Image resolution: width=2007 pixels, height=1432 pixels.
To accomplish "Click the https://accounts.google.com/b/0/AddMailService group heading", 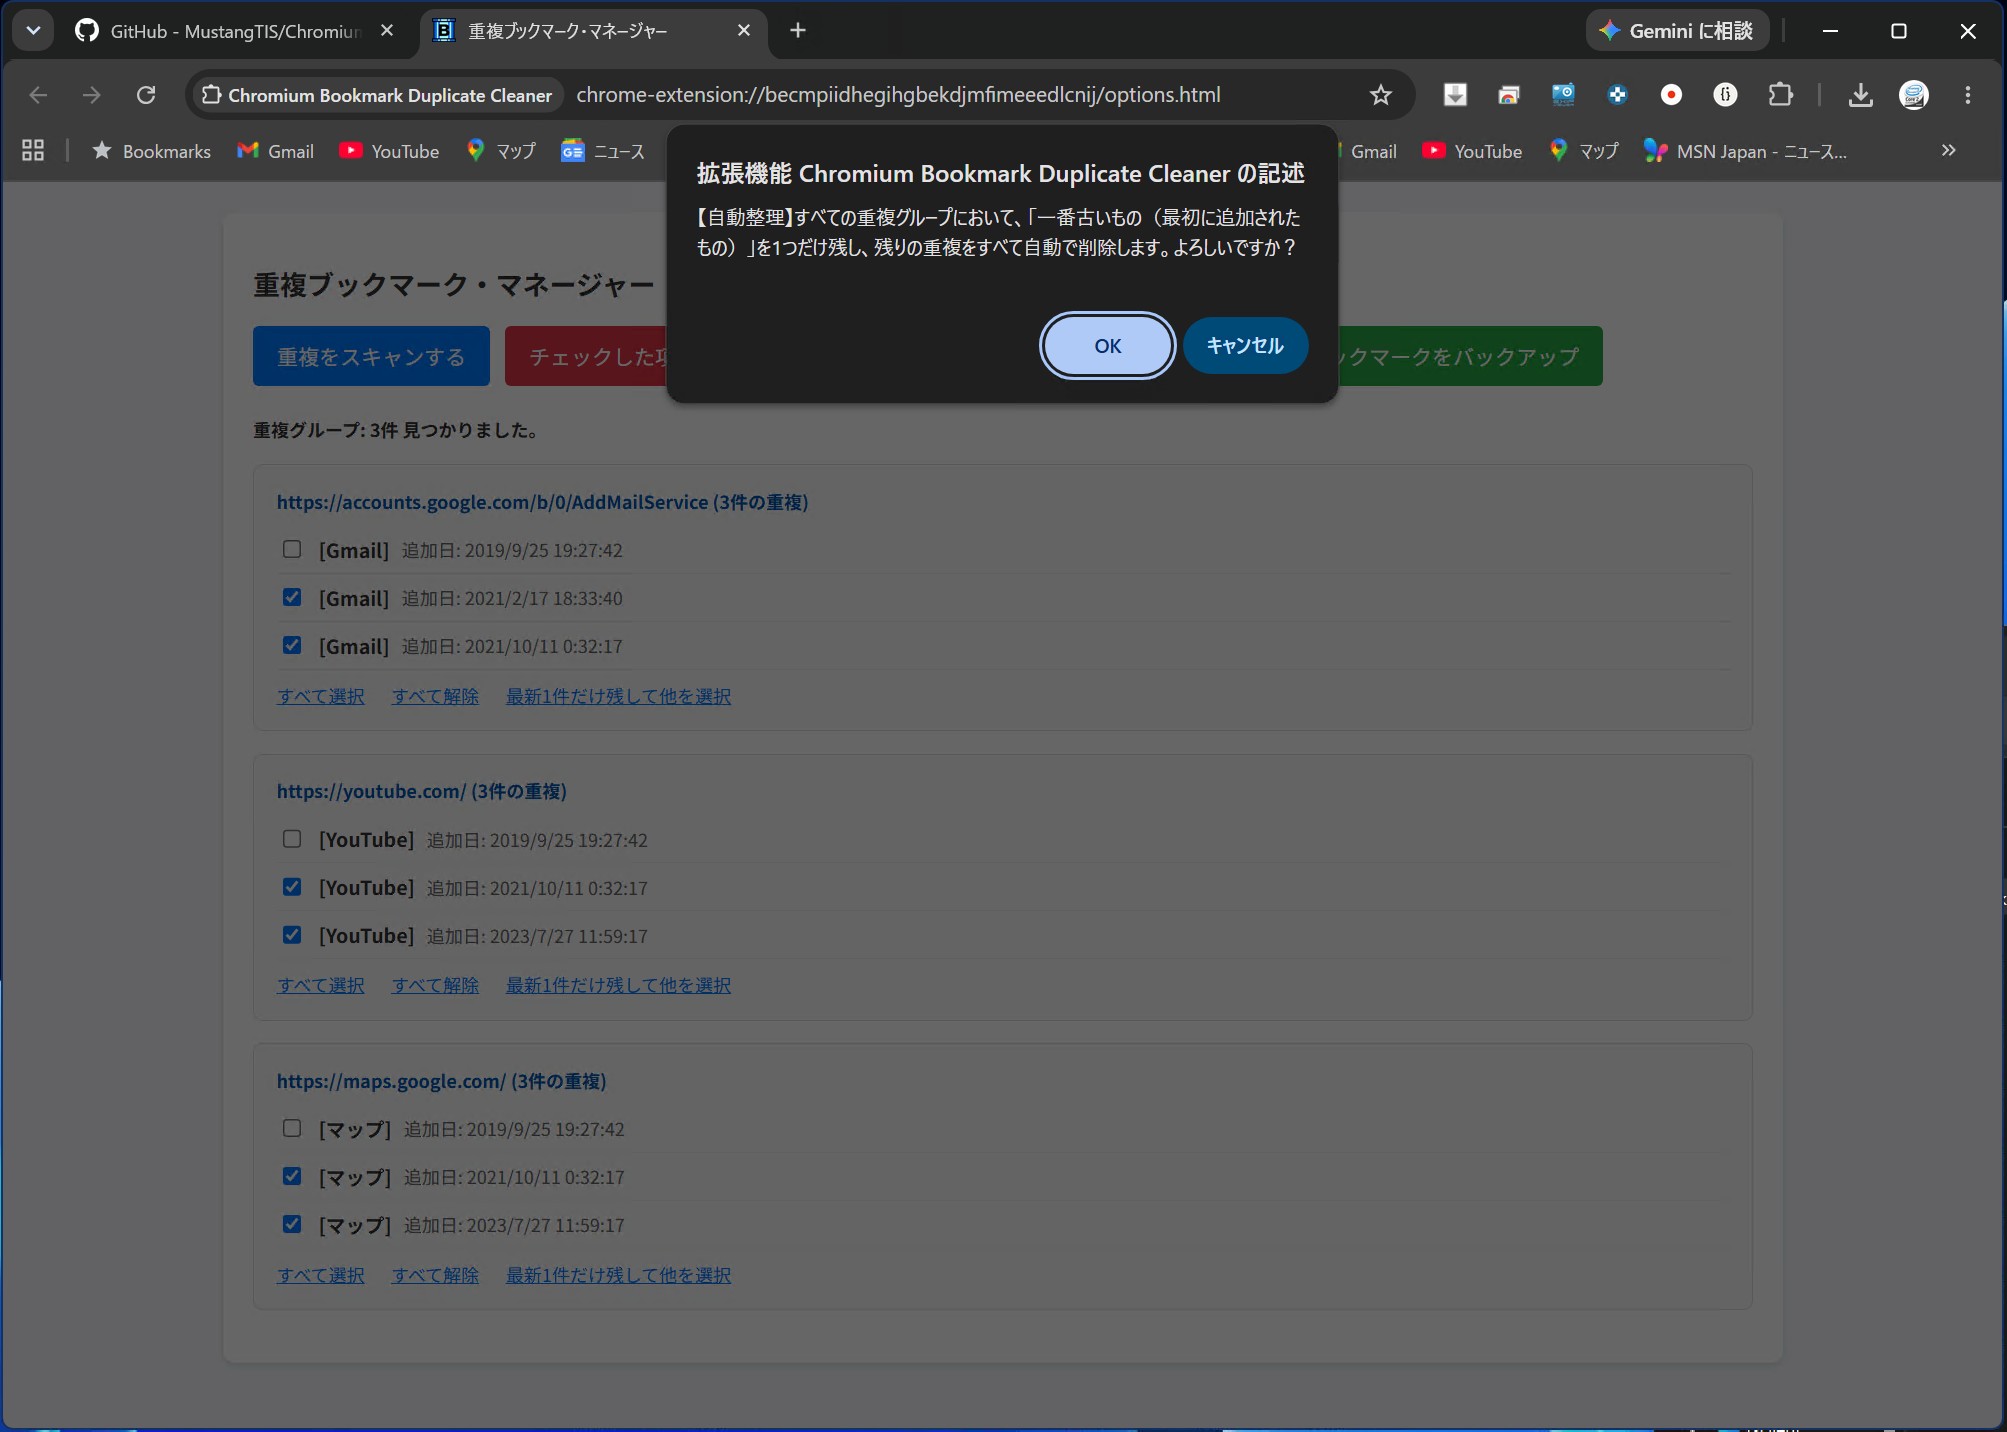I will [x=543, y=502].
